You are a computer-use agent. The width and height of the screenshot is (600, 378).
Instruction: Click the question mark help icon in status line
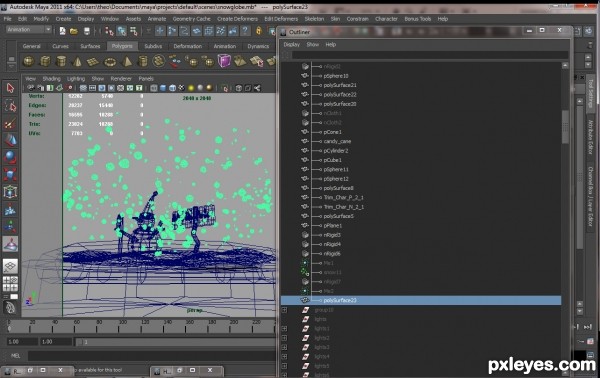click(245, 31)
